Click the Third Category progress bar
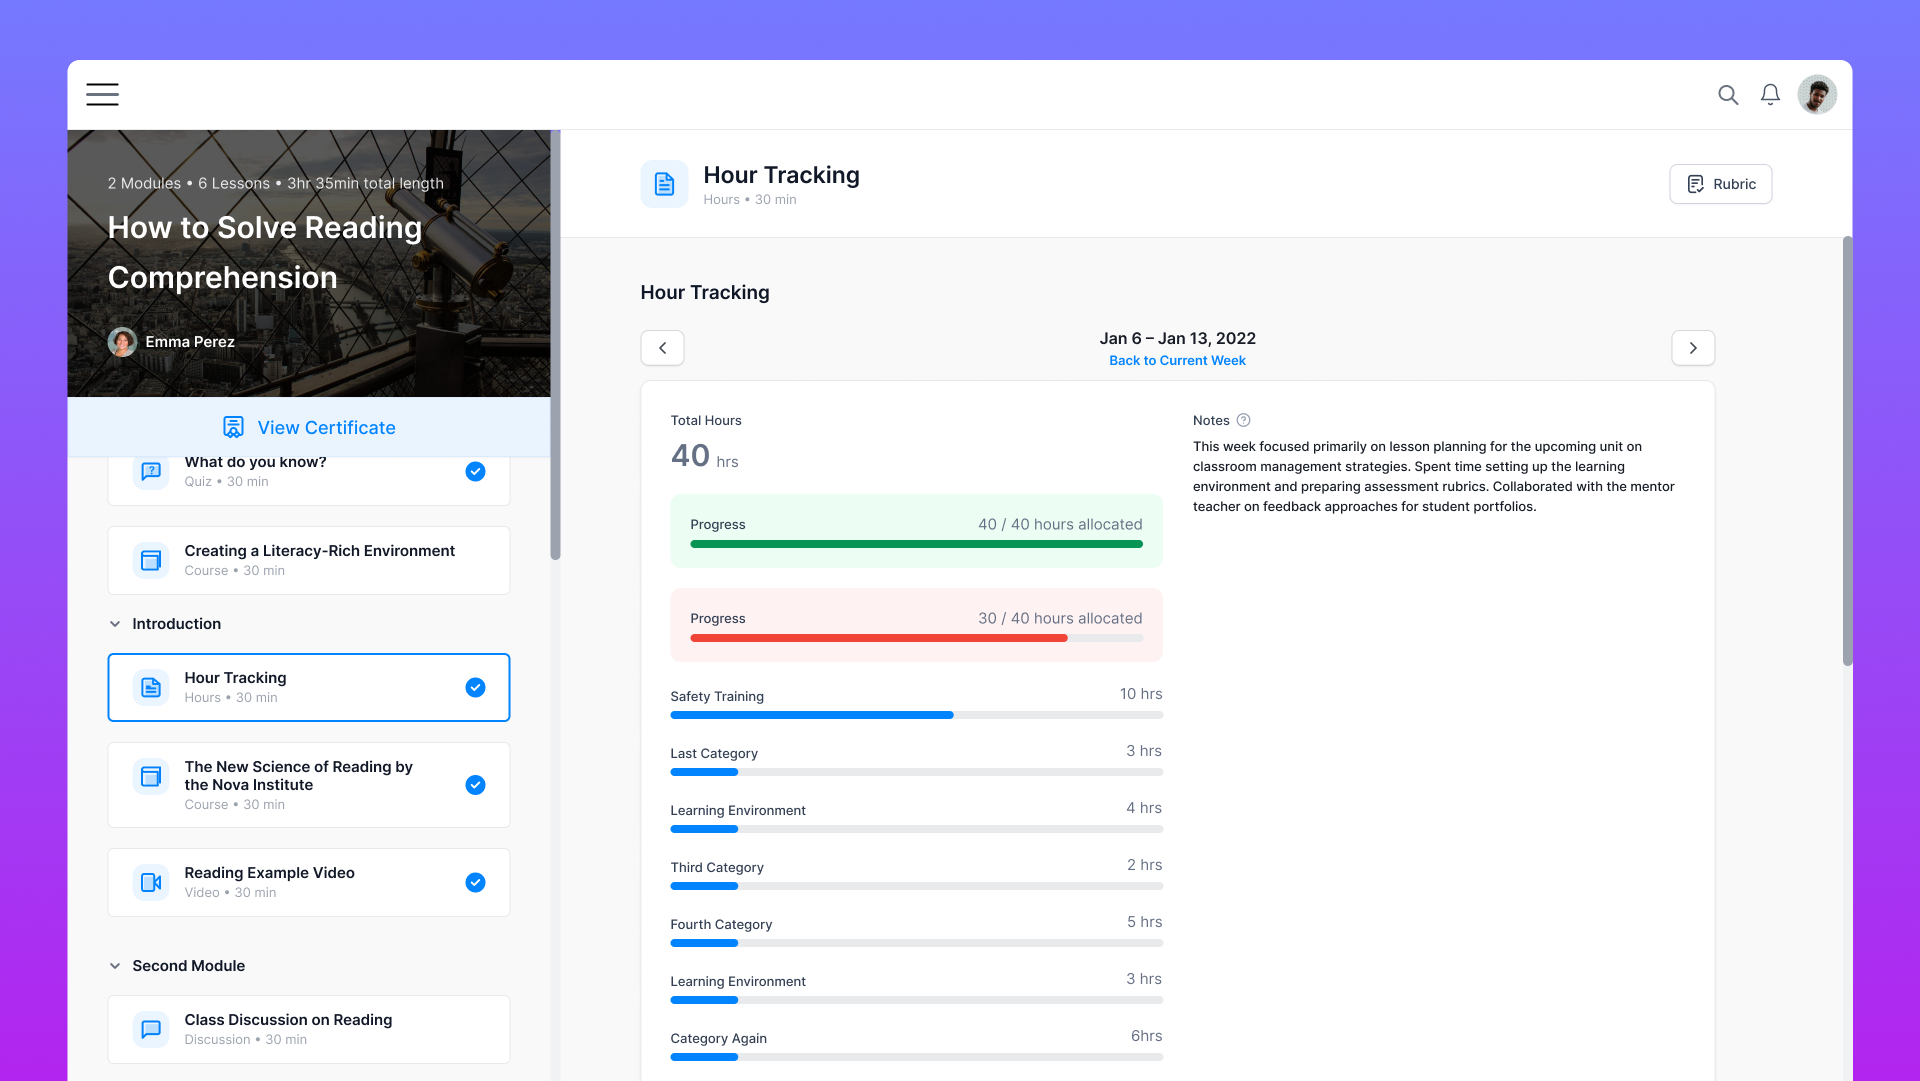The width and height of the screenshot is (1920, 1081). point(916,886)
